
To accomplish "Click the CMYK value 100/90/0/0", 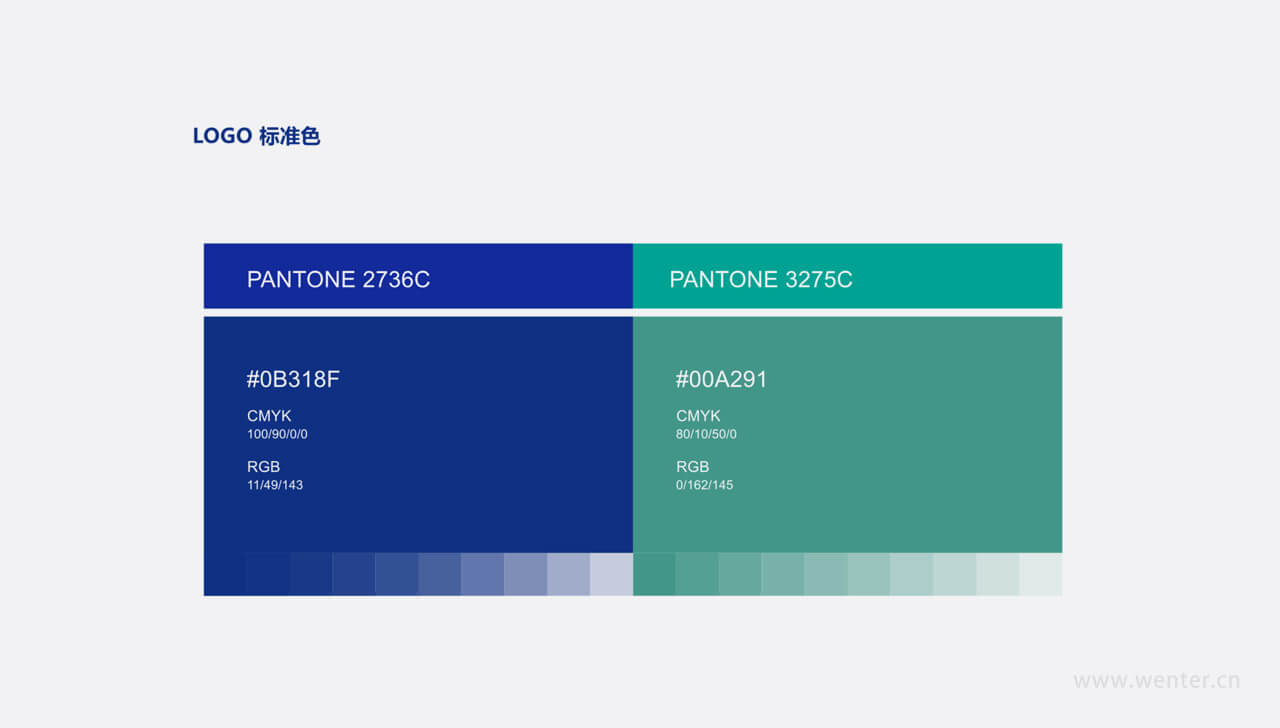I will 277,435.
